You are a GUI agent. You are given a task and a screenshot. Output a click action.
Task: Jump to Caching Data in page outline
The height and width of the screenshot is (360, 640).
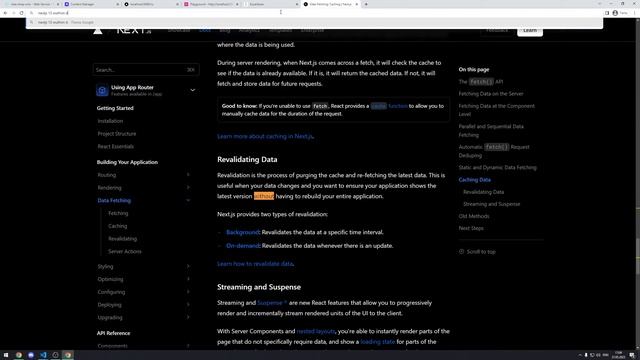point(474,180)
